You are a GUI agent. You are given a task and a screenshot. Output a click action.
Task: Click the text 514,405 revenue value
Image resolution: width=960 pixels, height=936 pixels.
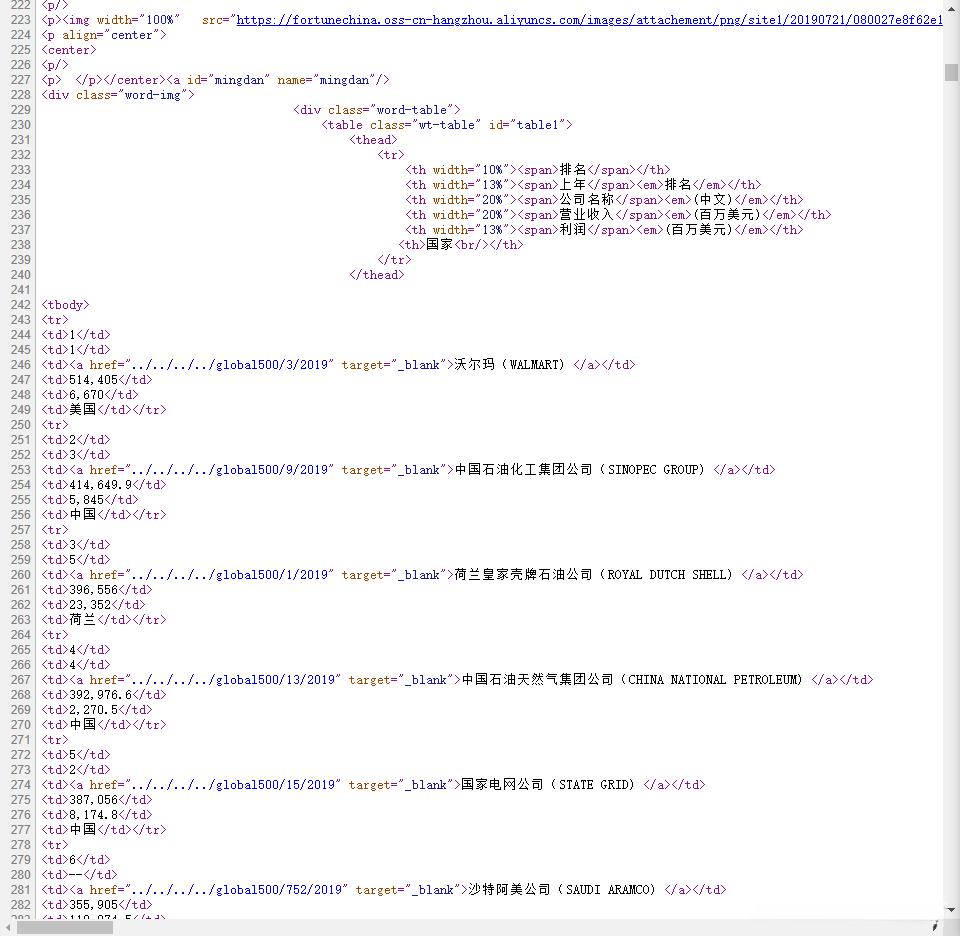pos(93,380)
